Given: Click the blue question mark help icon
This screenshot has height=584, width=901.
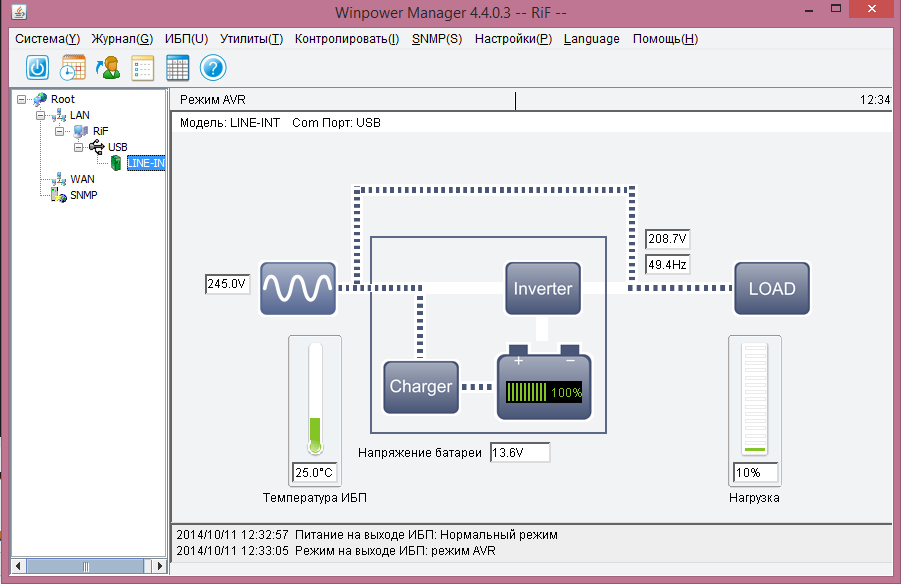Looking at the screenshot, I should tap(213, 68).
